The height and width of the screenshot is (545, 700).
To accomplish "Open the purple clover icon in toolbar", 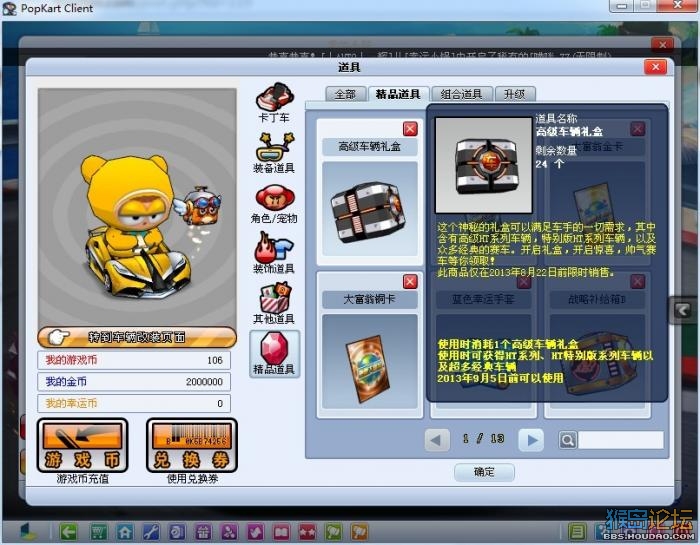I will 229,532.
